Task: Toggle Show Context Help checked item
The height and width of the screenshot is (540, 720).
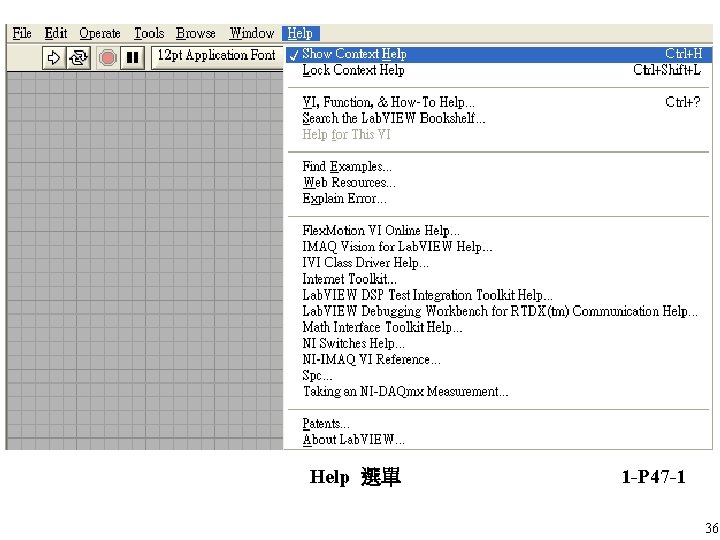Action: point(499,54)
